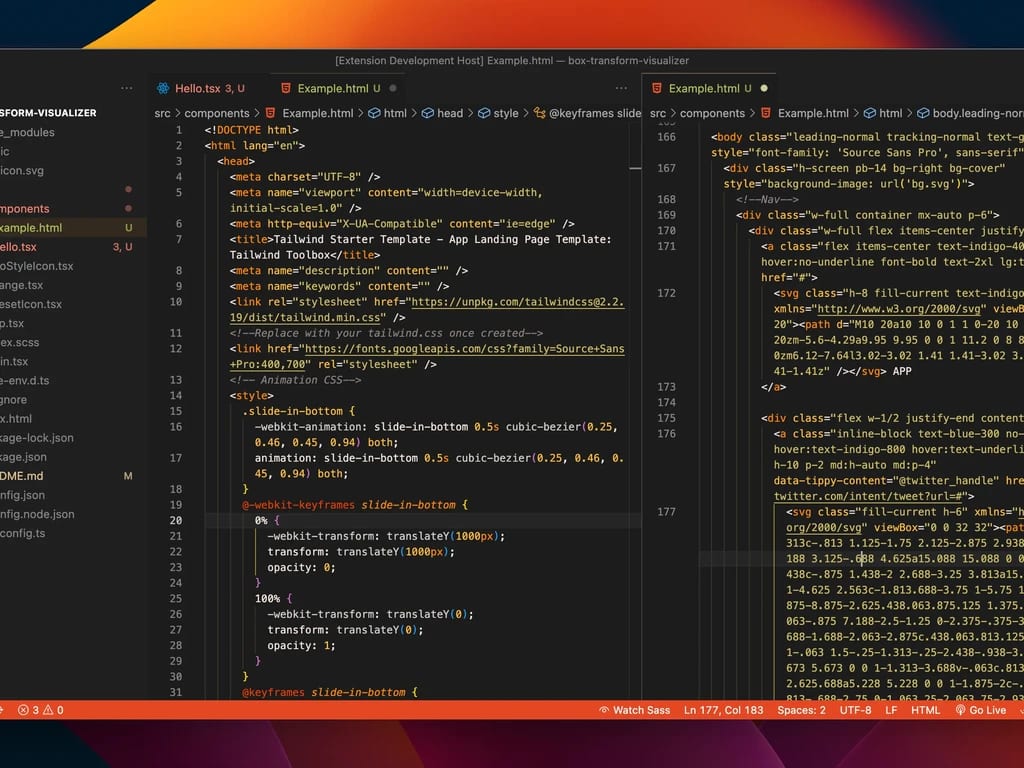Open 'xample.html' in explorer tree

pyautogui.click(x=31, y=228)
